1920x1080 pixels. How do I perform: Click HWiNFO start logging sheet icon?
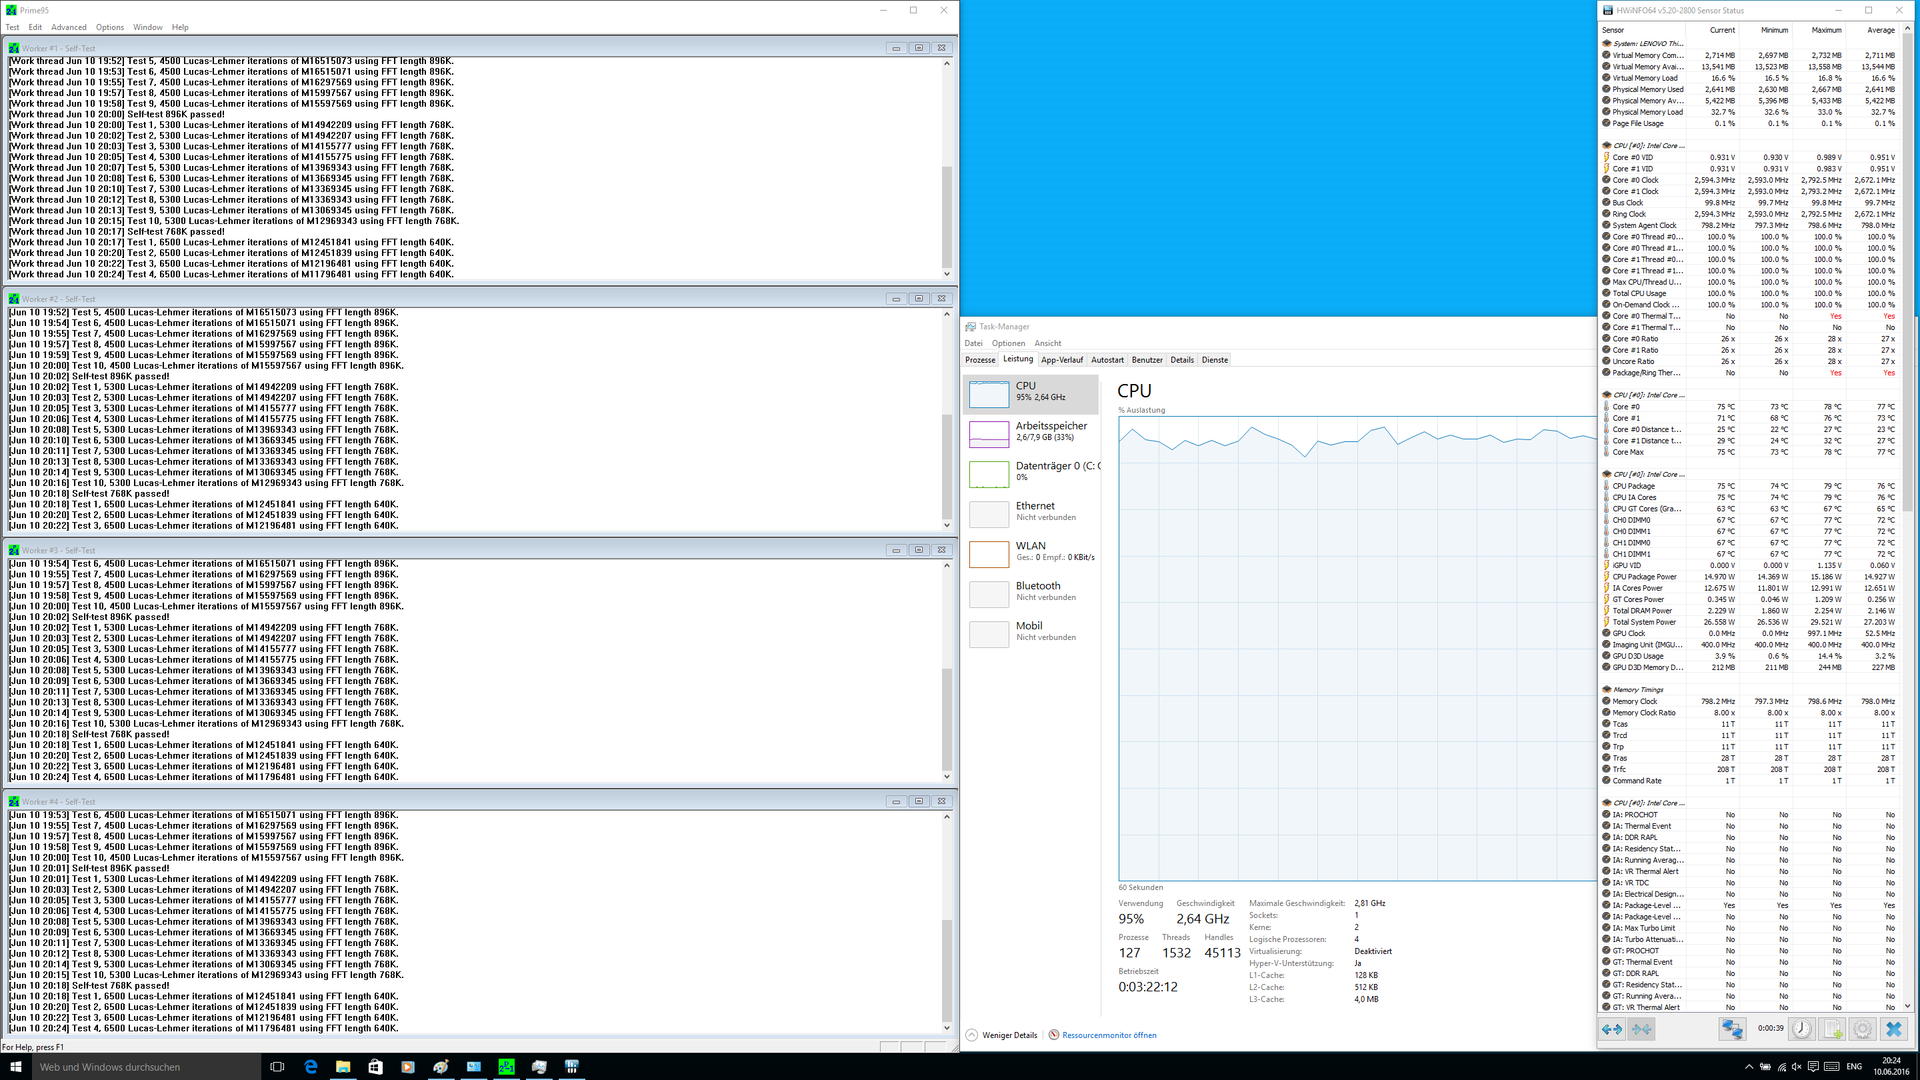point(1833,1029)
